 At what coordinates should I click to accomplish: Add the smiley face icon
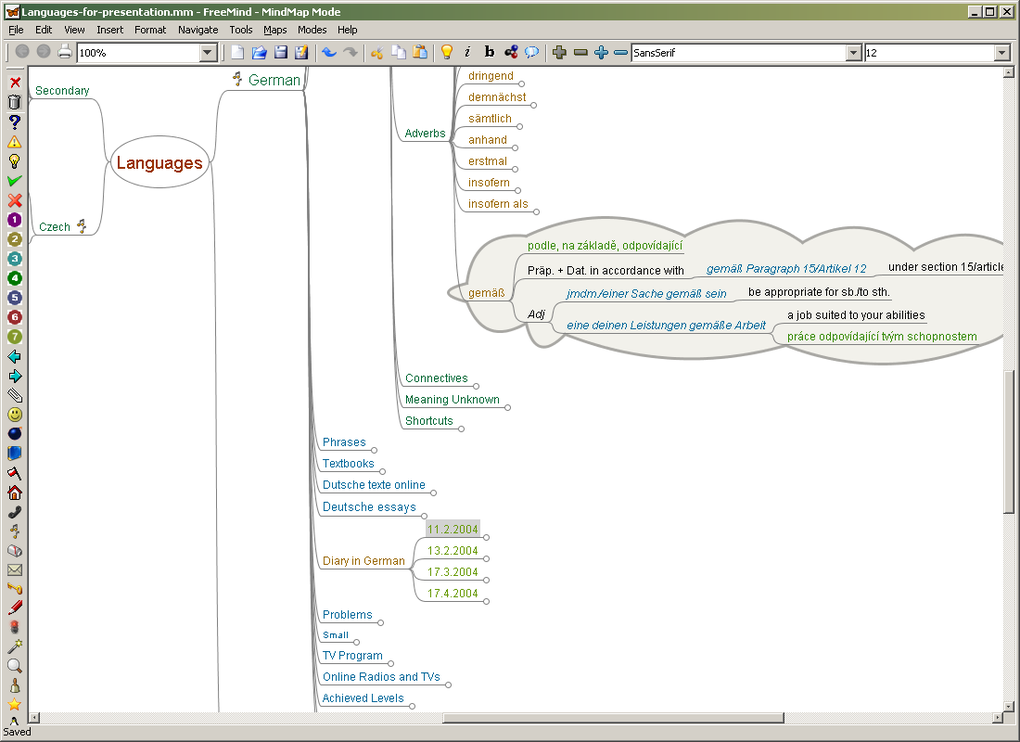click(x=14, y=414)
